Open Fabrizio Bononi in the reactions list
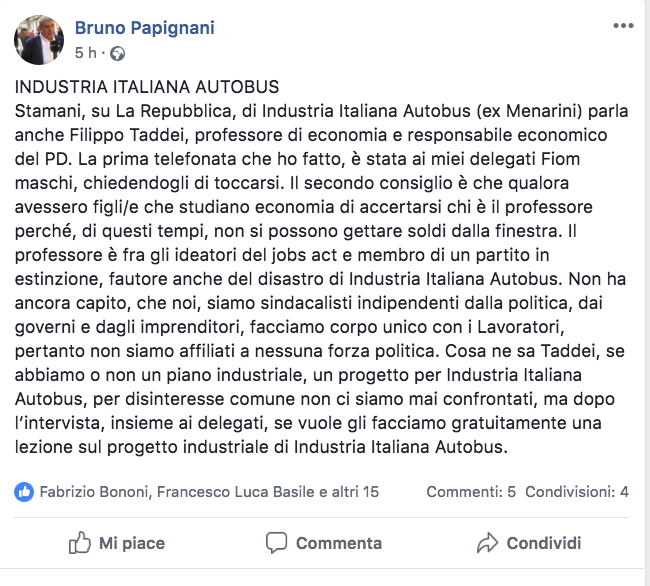Viewport: 650px width, 586px height. 96,492
